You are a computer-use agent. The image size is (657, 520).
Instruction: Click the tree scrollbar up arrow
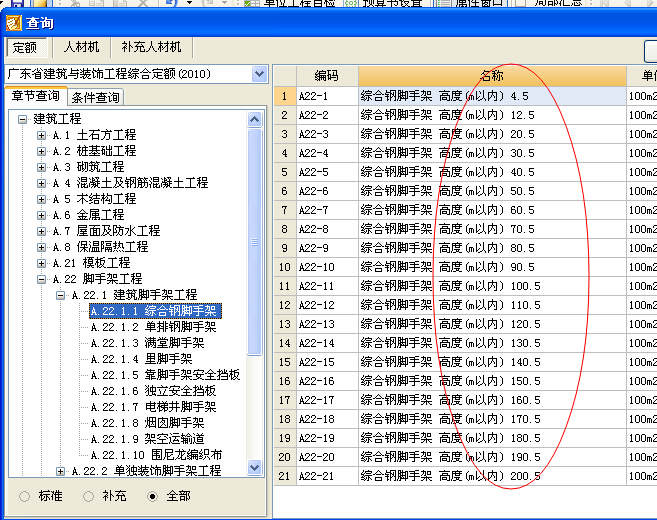[254, 119]
